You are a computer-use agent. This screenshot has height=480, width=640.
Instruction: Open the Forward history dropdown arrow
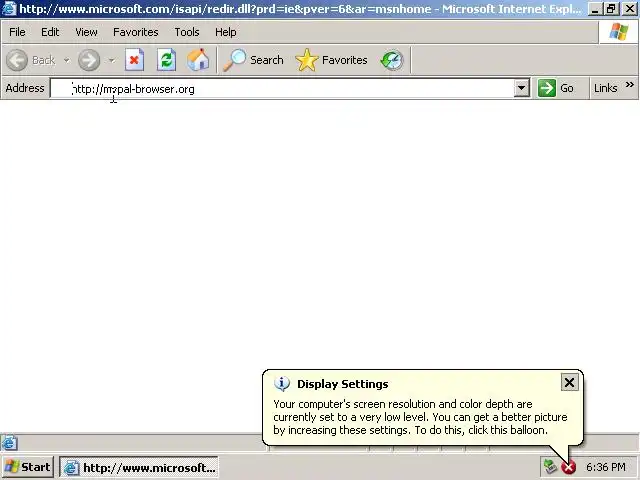111,60
